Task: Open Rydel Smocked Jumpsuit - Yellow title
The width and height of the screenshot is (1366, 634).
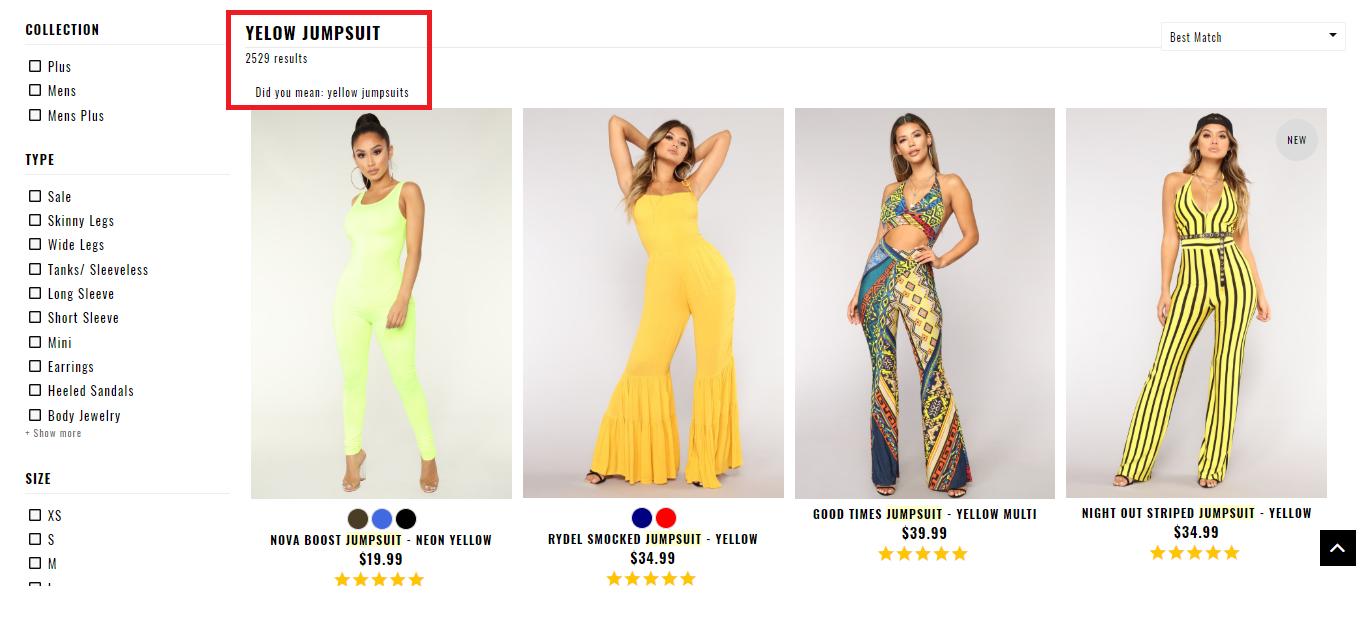Action: click(x=653, y=539)
